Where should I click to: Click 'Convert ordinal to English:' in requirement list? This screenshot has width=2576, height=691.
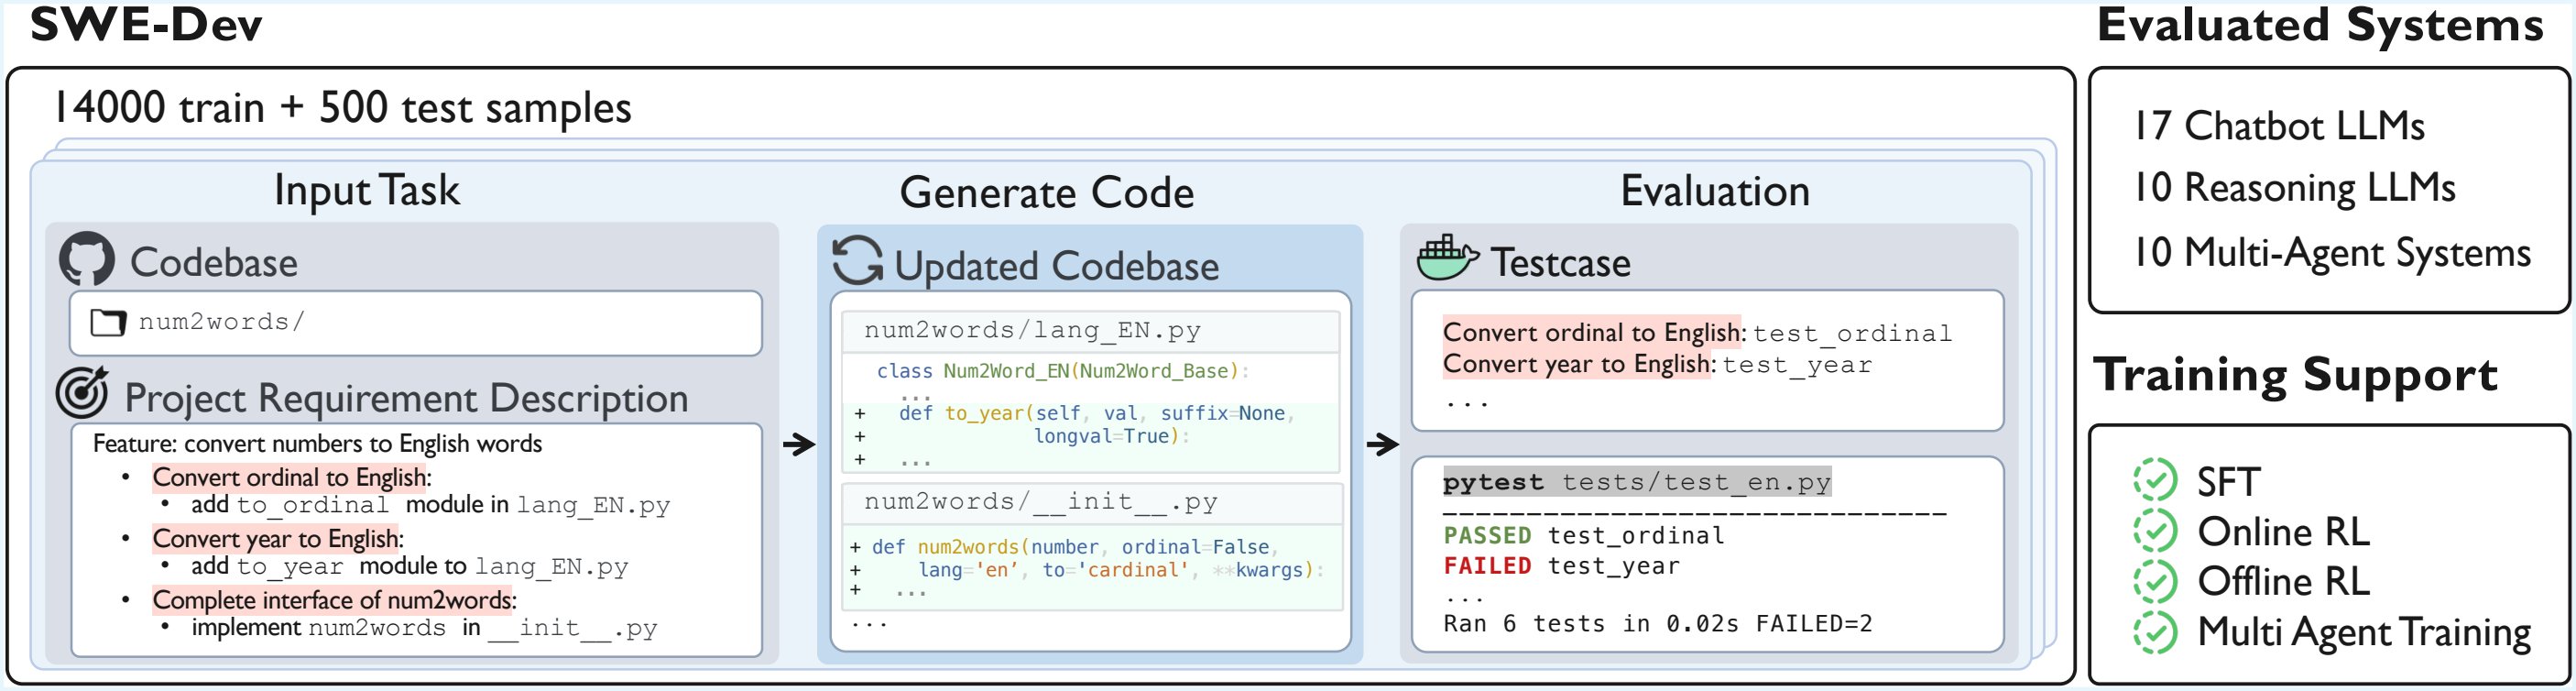click(x=291, y=477)
